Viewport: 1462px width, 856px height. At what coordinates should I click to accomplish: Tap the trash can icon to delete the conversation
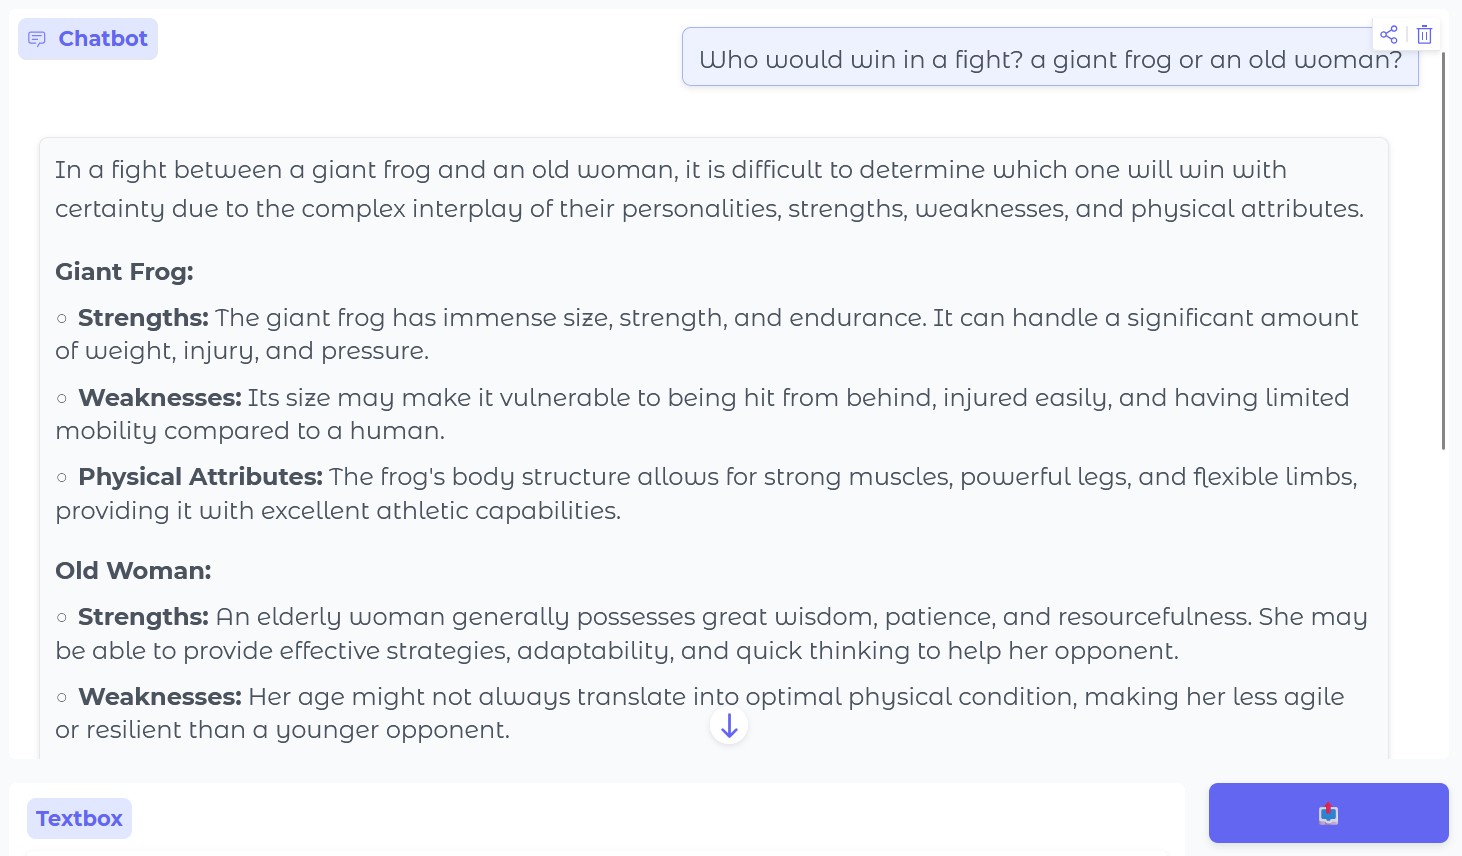click(1424, 34)
